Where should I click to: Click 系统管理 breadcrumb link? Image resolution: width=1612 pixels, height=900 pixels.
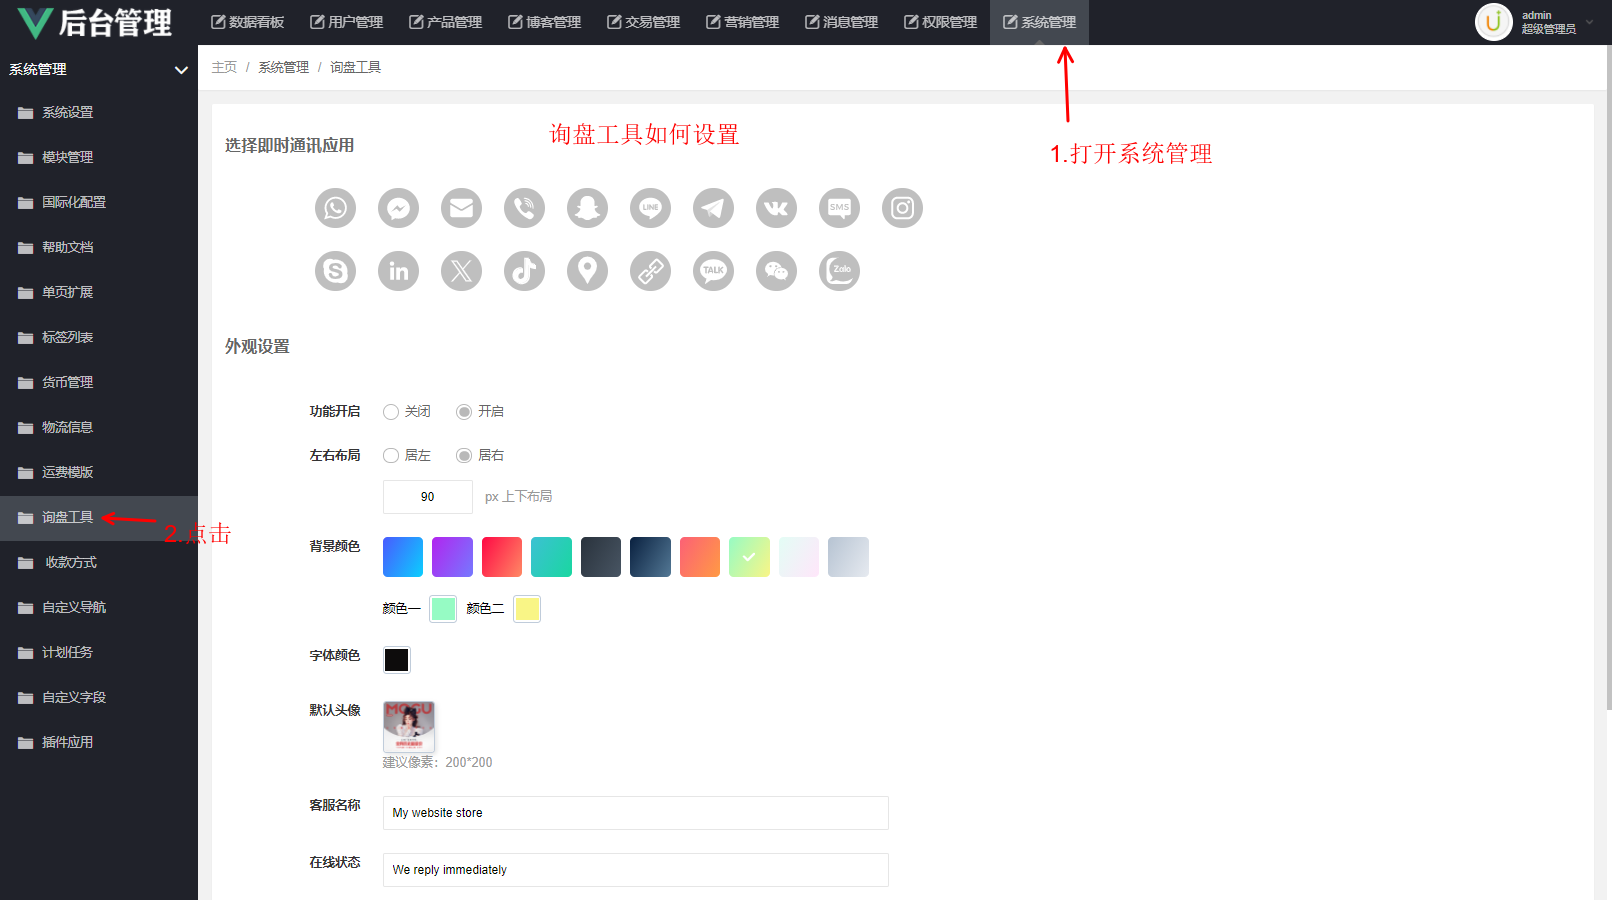pos(284,67)
